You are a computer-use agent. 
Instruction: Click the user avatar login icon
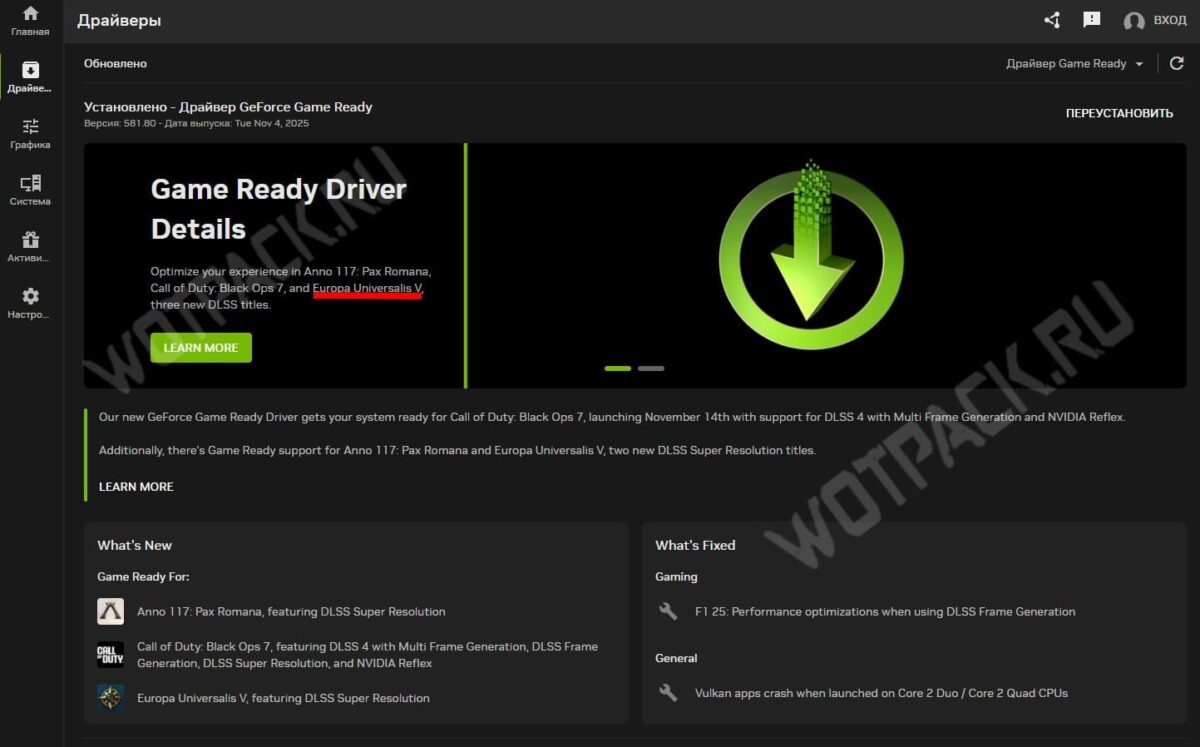tap(1133, 21)
